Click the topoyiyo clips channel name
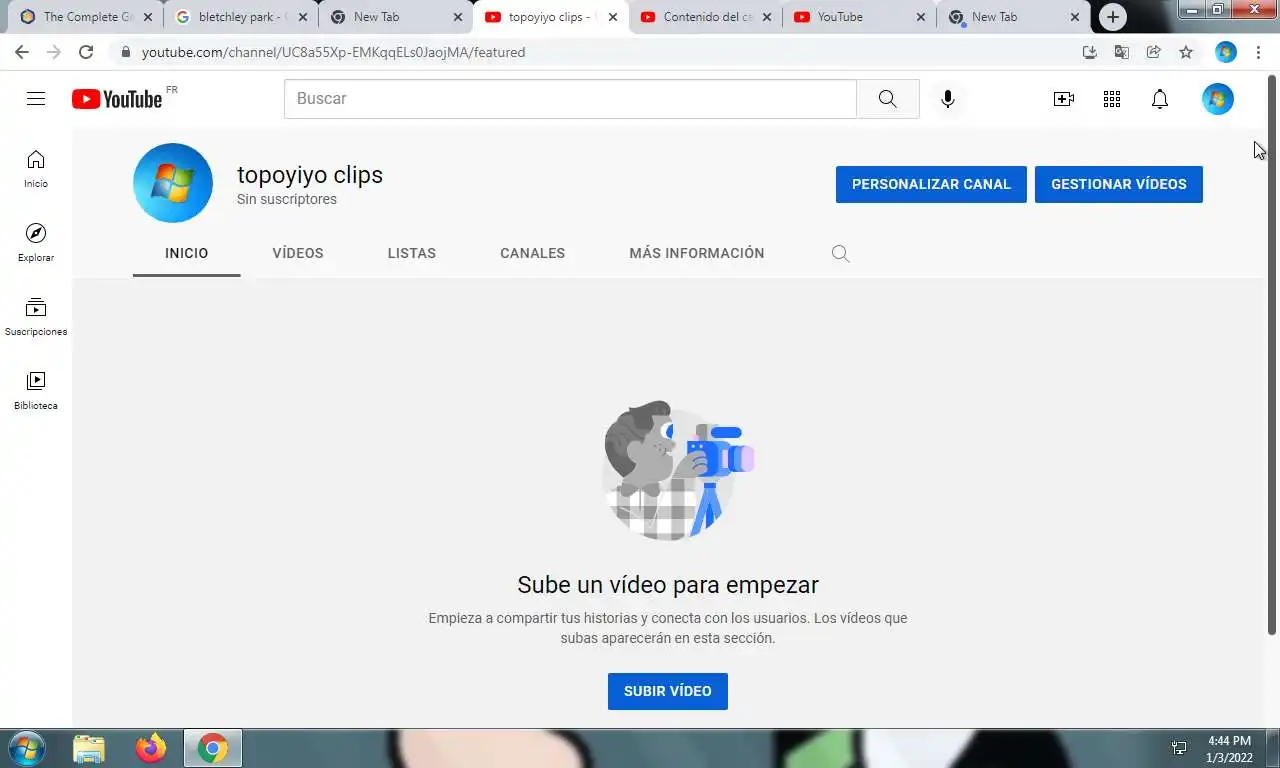The width and height of the screenshot is (1280, 768). (x=310, y=175)
